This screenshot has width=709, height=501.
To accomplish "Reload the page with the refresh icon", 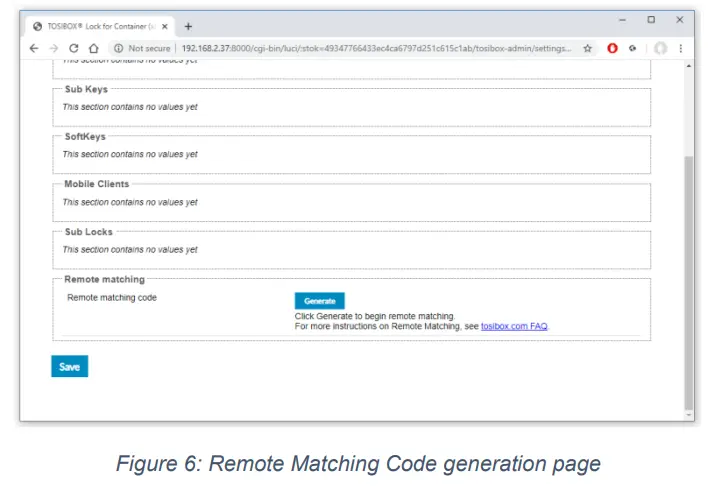I will [x=74, y=48].
